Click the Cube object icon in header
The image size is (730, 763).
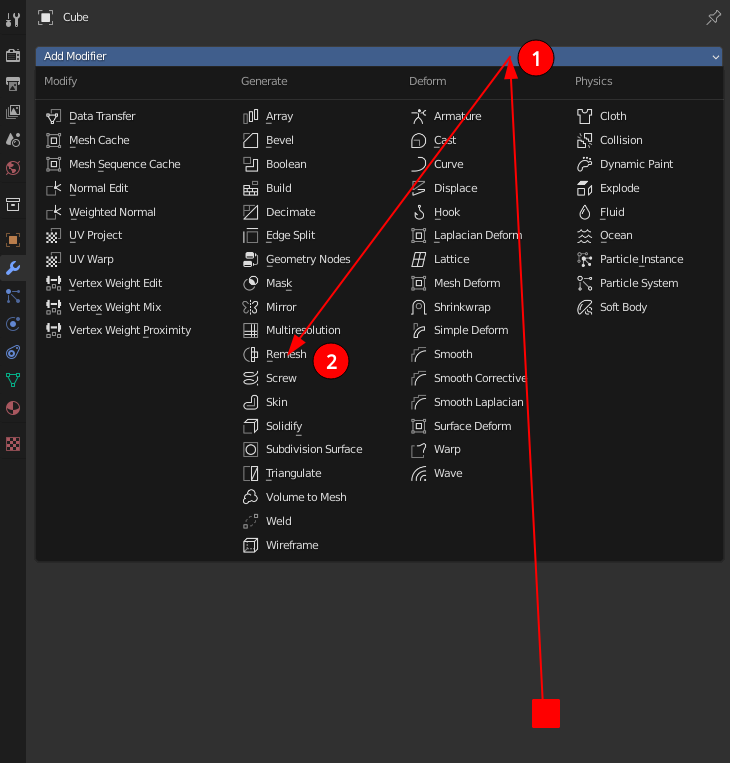[x=45, y=18]
